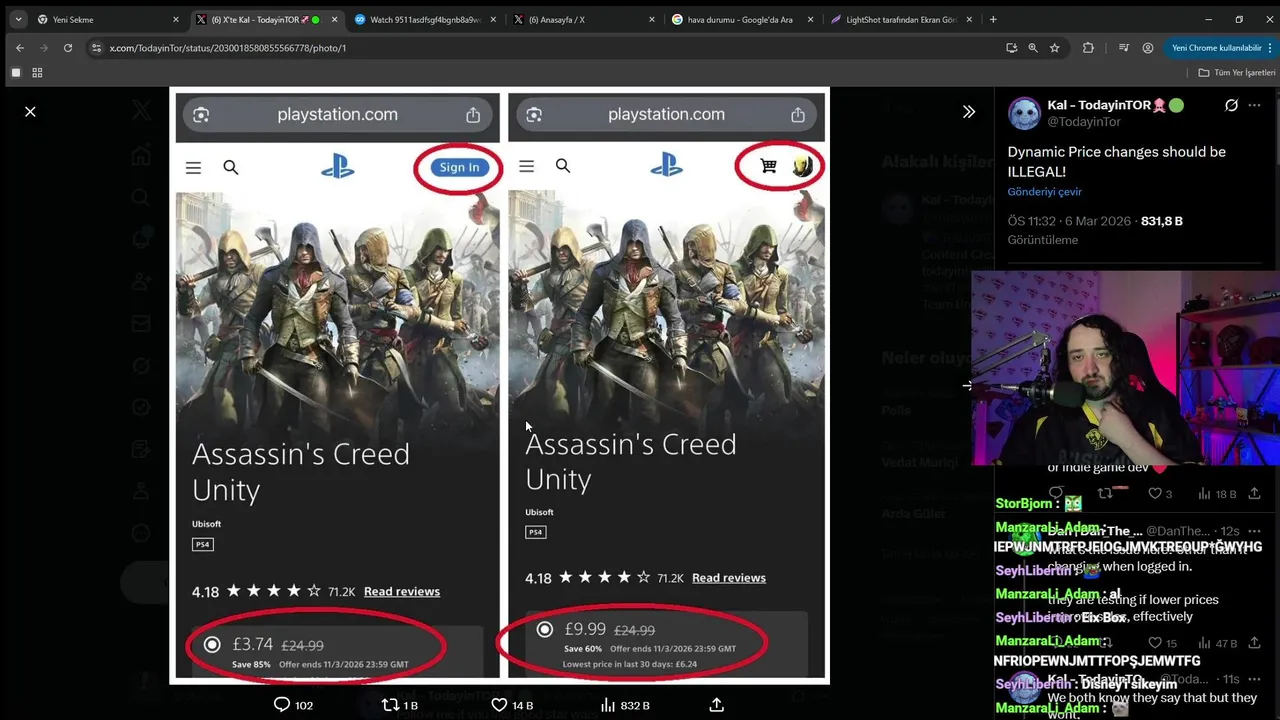Open site information icon in address bar
Image resolution: width=1280 pixels, height=720 pixels.
[96, 47]
